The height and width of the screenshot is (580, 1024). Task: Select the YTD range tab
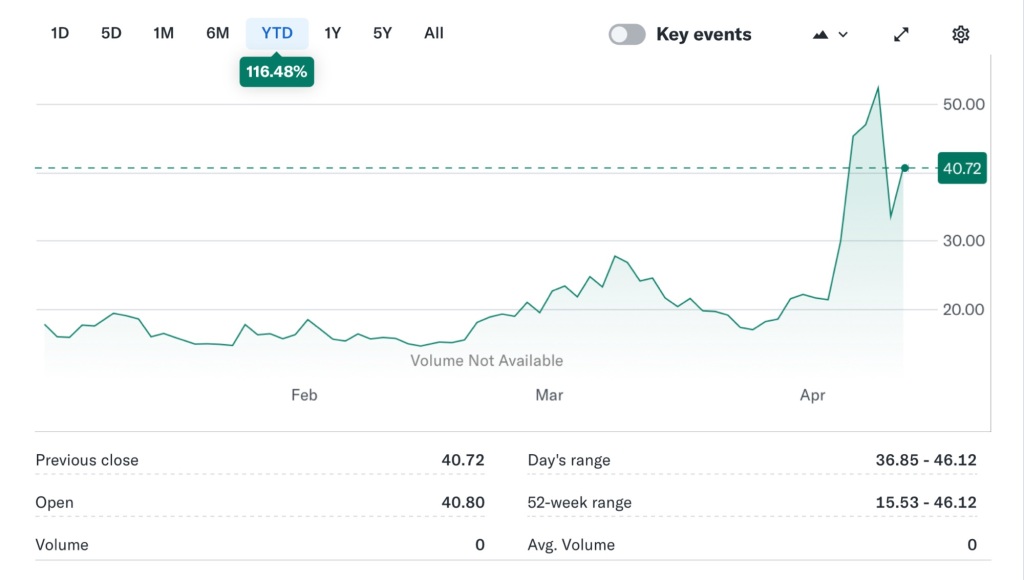[277, 33]
